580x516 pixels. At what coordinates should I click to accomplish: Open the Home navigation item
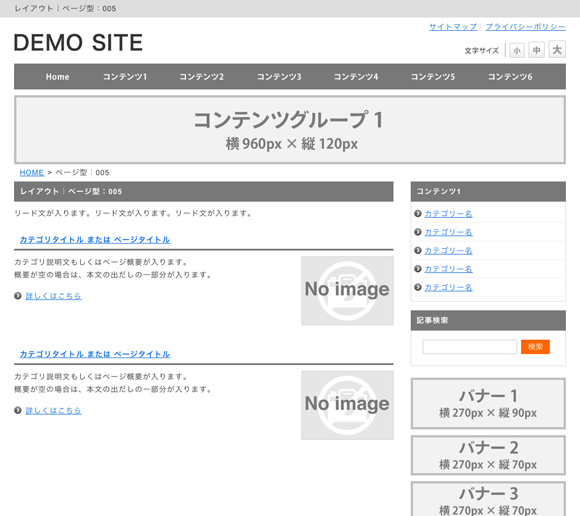(57, 77)
